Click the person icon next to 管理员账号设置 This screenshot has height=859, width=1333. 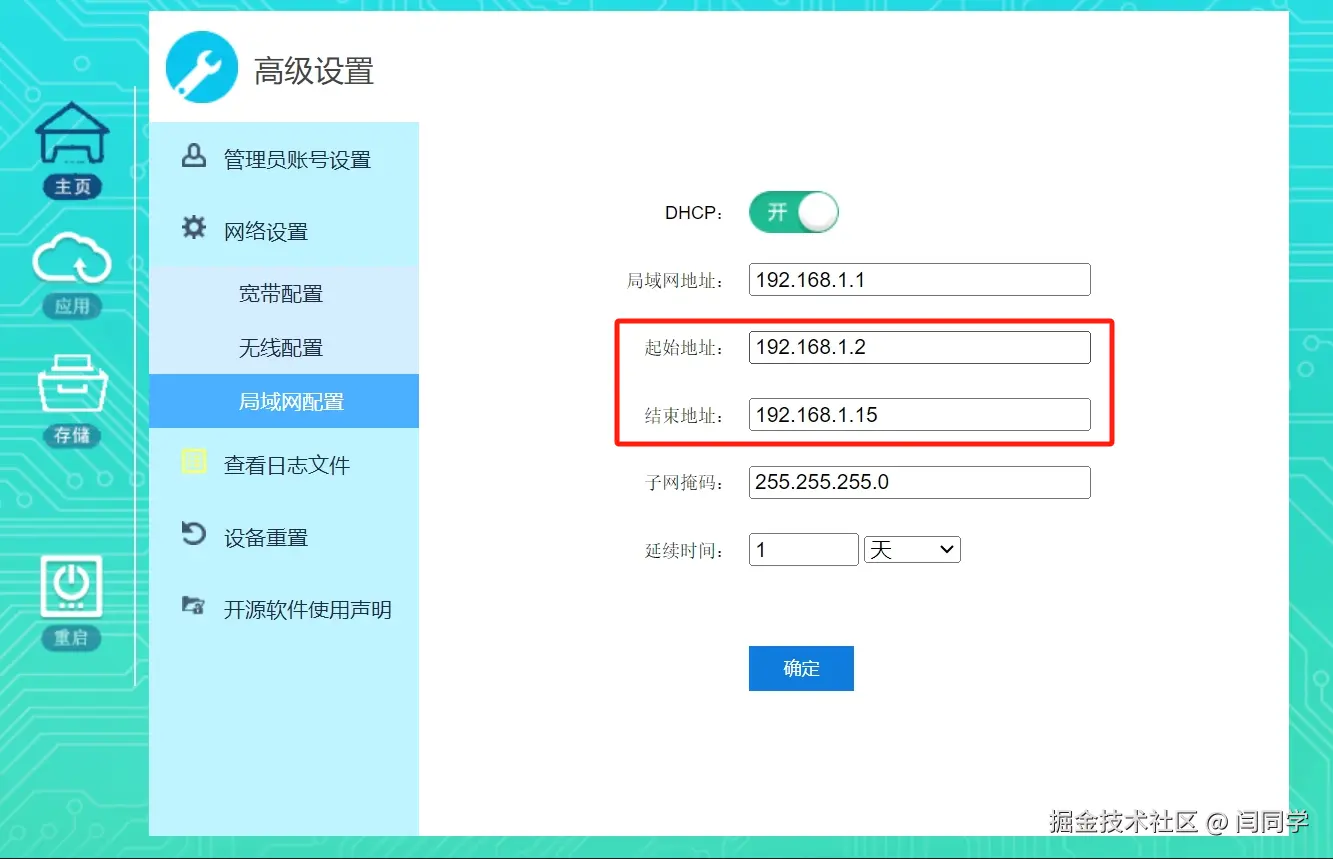(193, 157)
